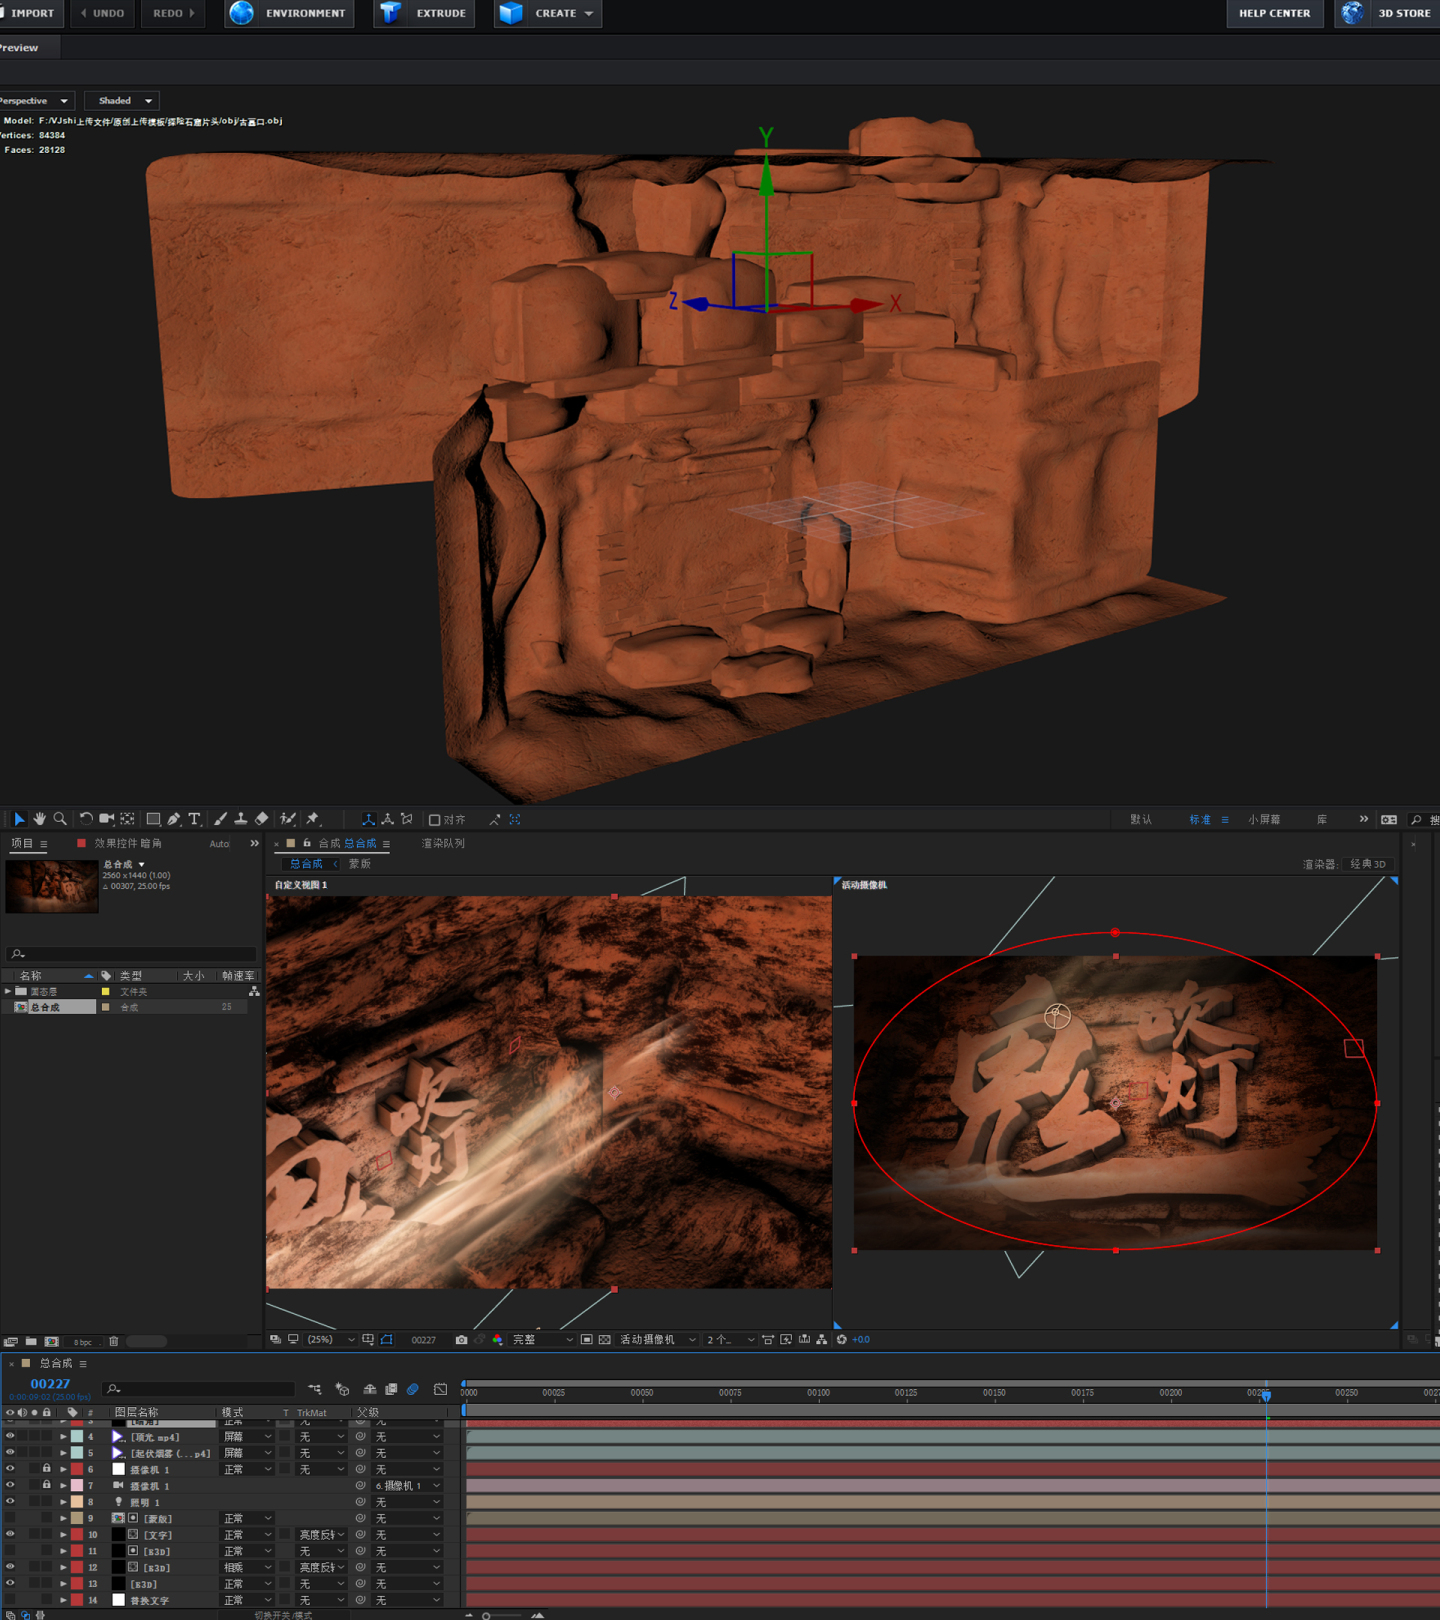Screen dimensions: 1440x1620
Task: Expand the 固态层 folder in project
Action: point(8,991)
